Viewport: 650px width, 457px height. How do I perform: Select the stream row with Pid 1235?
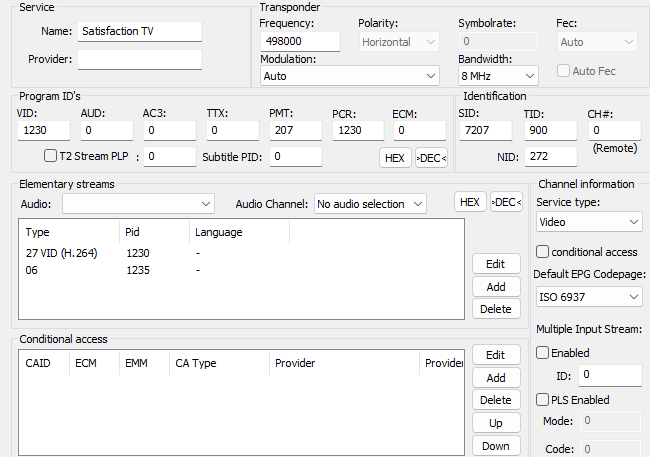[x=241, y=270]
